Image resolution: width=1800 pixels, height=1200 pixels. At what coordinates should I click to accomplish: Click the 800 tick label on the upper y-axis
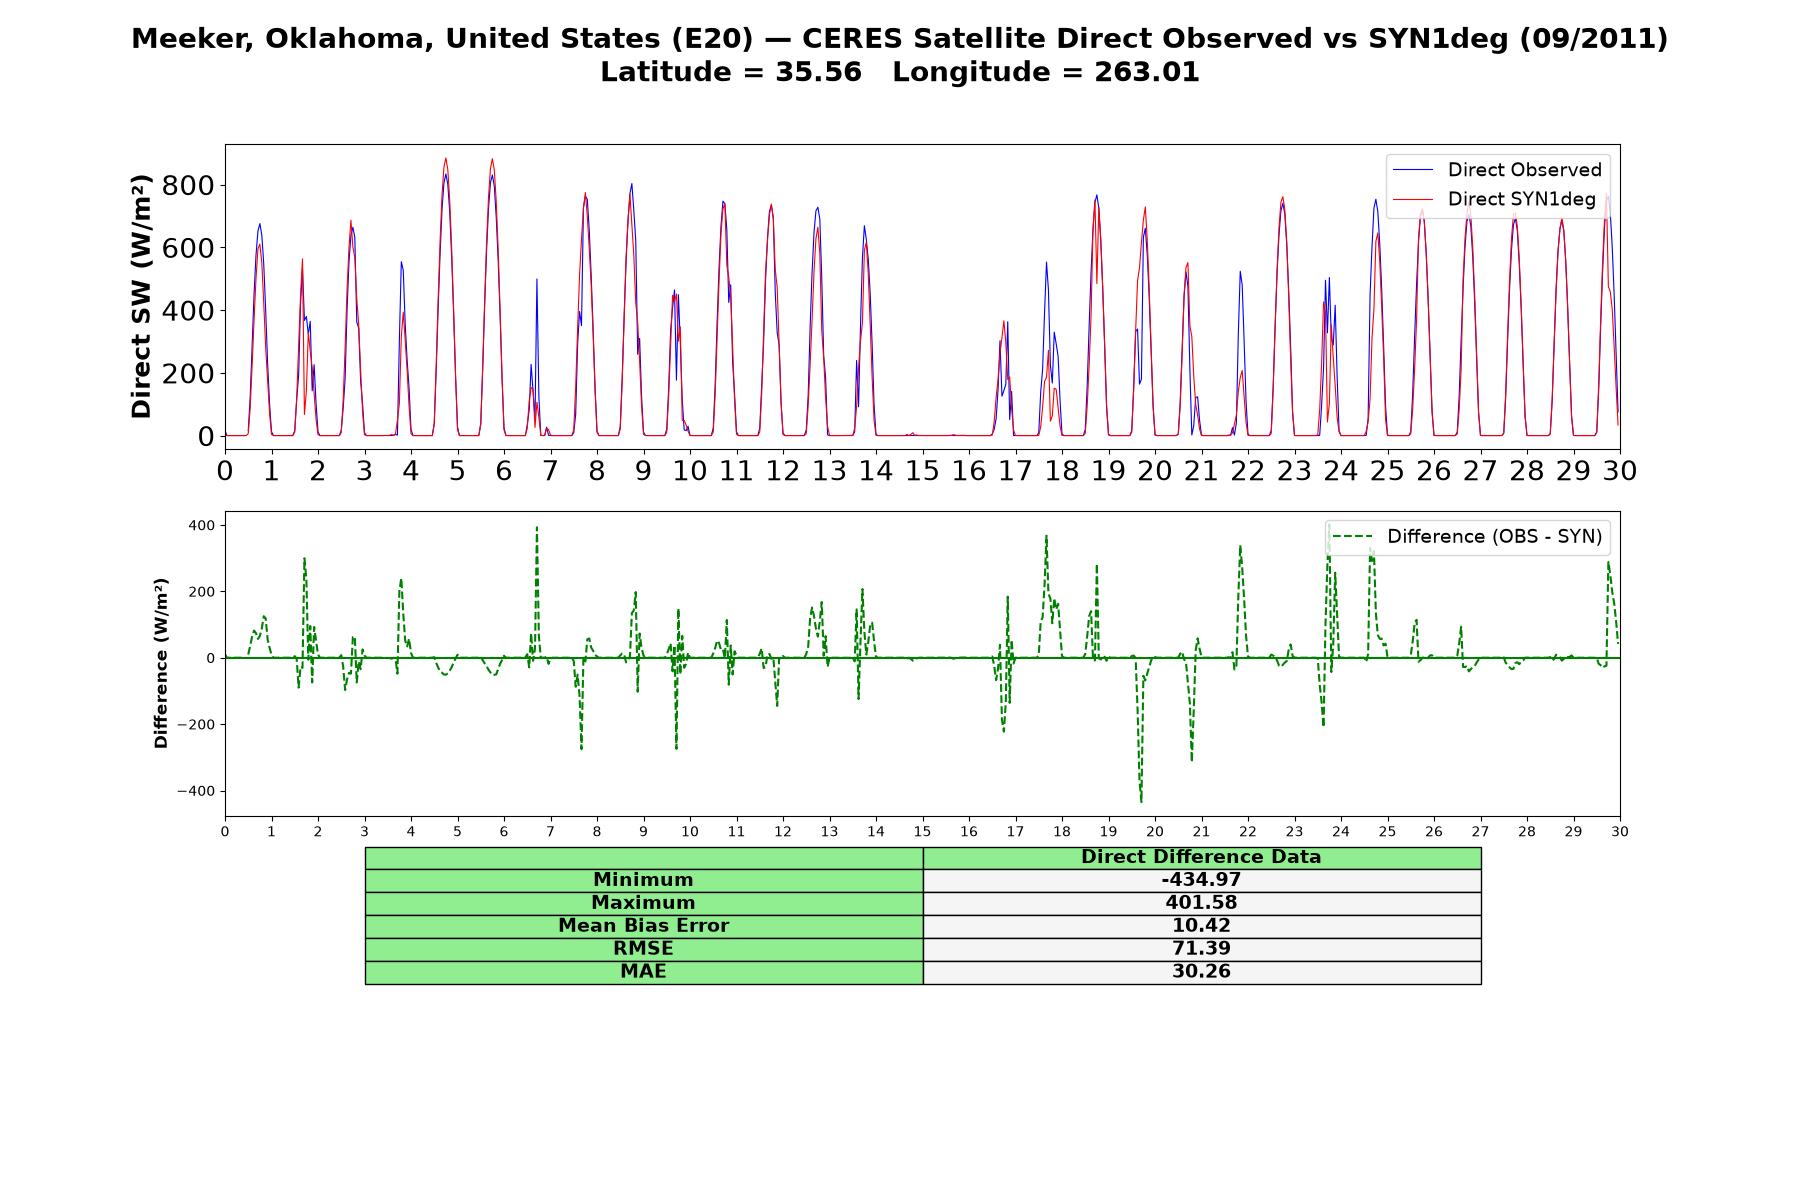[190, 186]
